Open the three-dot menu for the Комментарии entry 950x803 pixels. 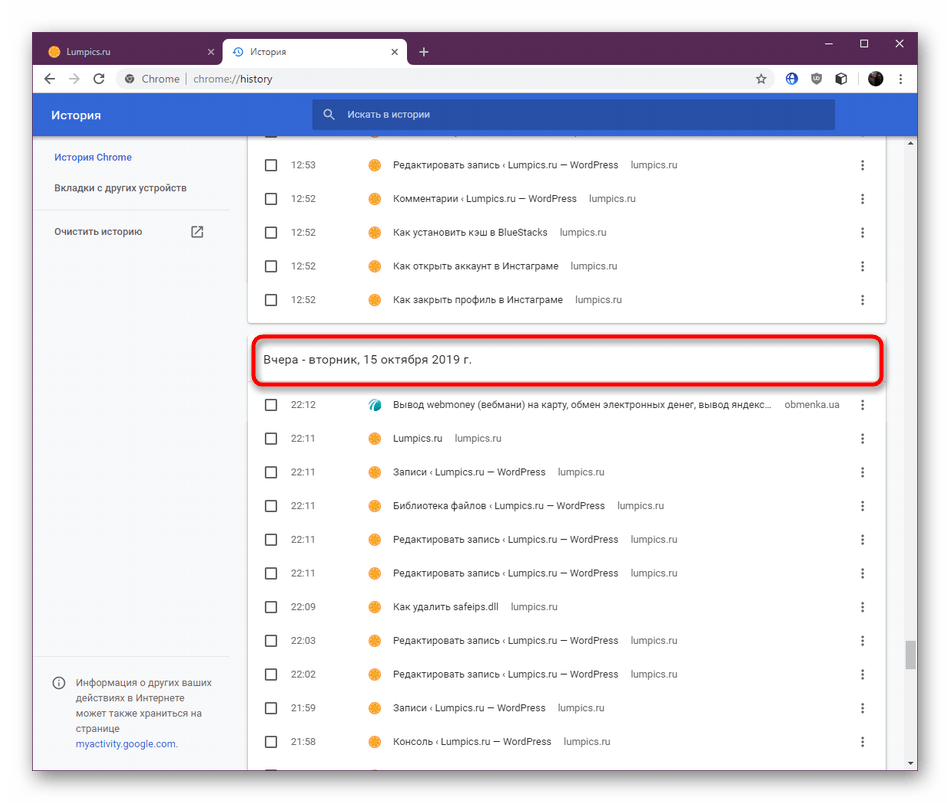click(x=863, y=199)
